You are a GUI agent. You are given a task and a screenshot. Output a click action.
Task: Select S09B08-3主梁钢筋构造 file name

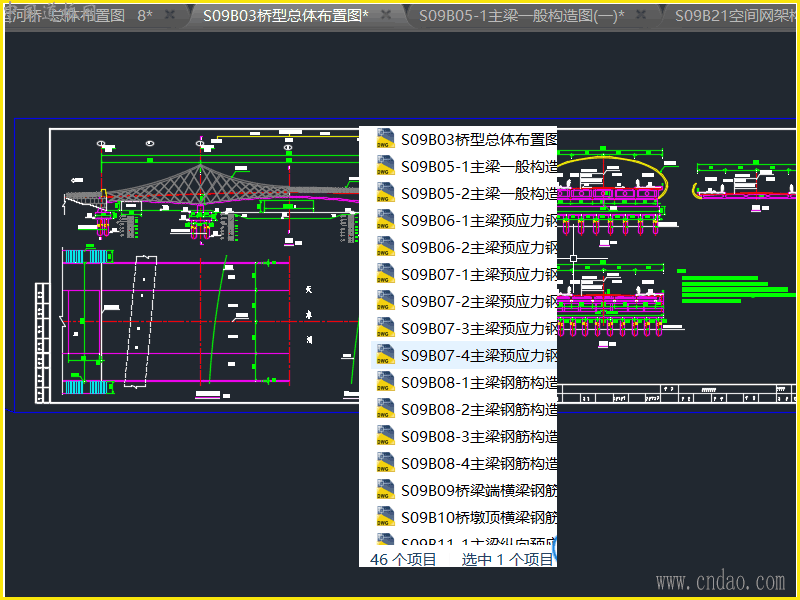pyautogui.click(x=478, y=436)
